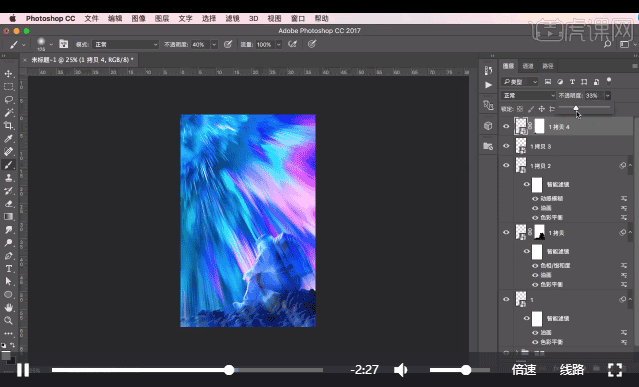Select the Move tool

(8, 74)
